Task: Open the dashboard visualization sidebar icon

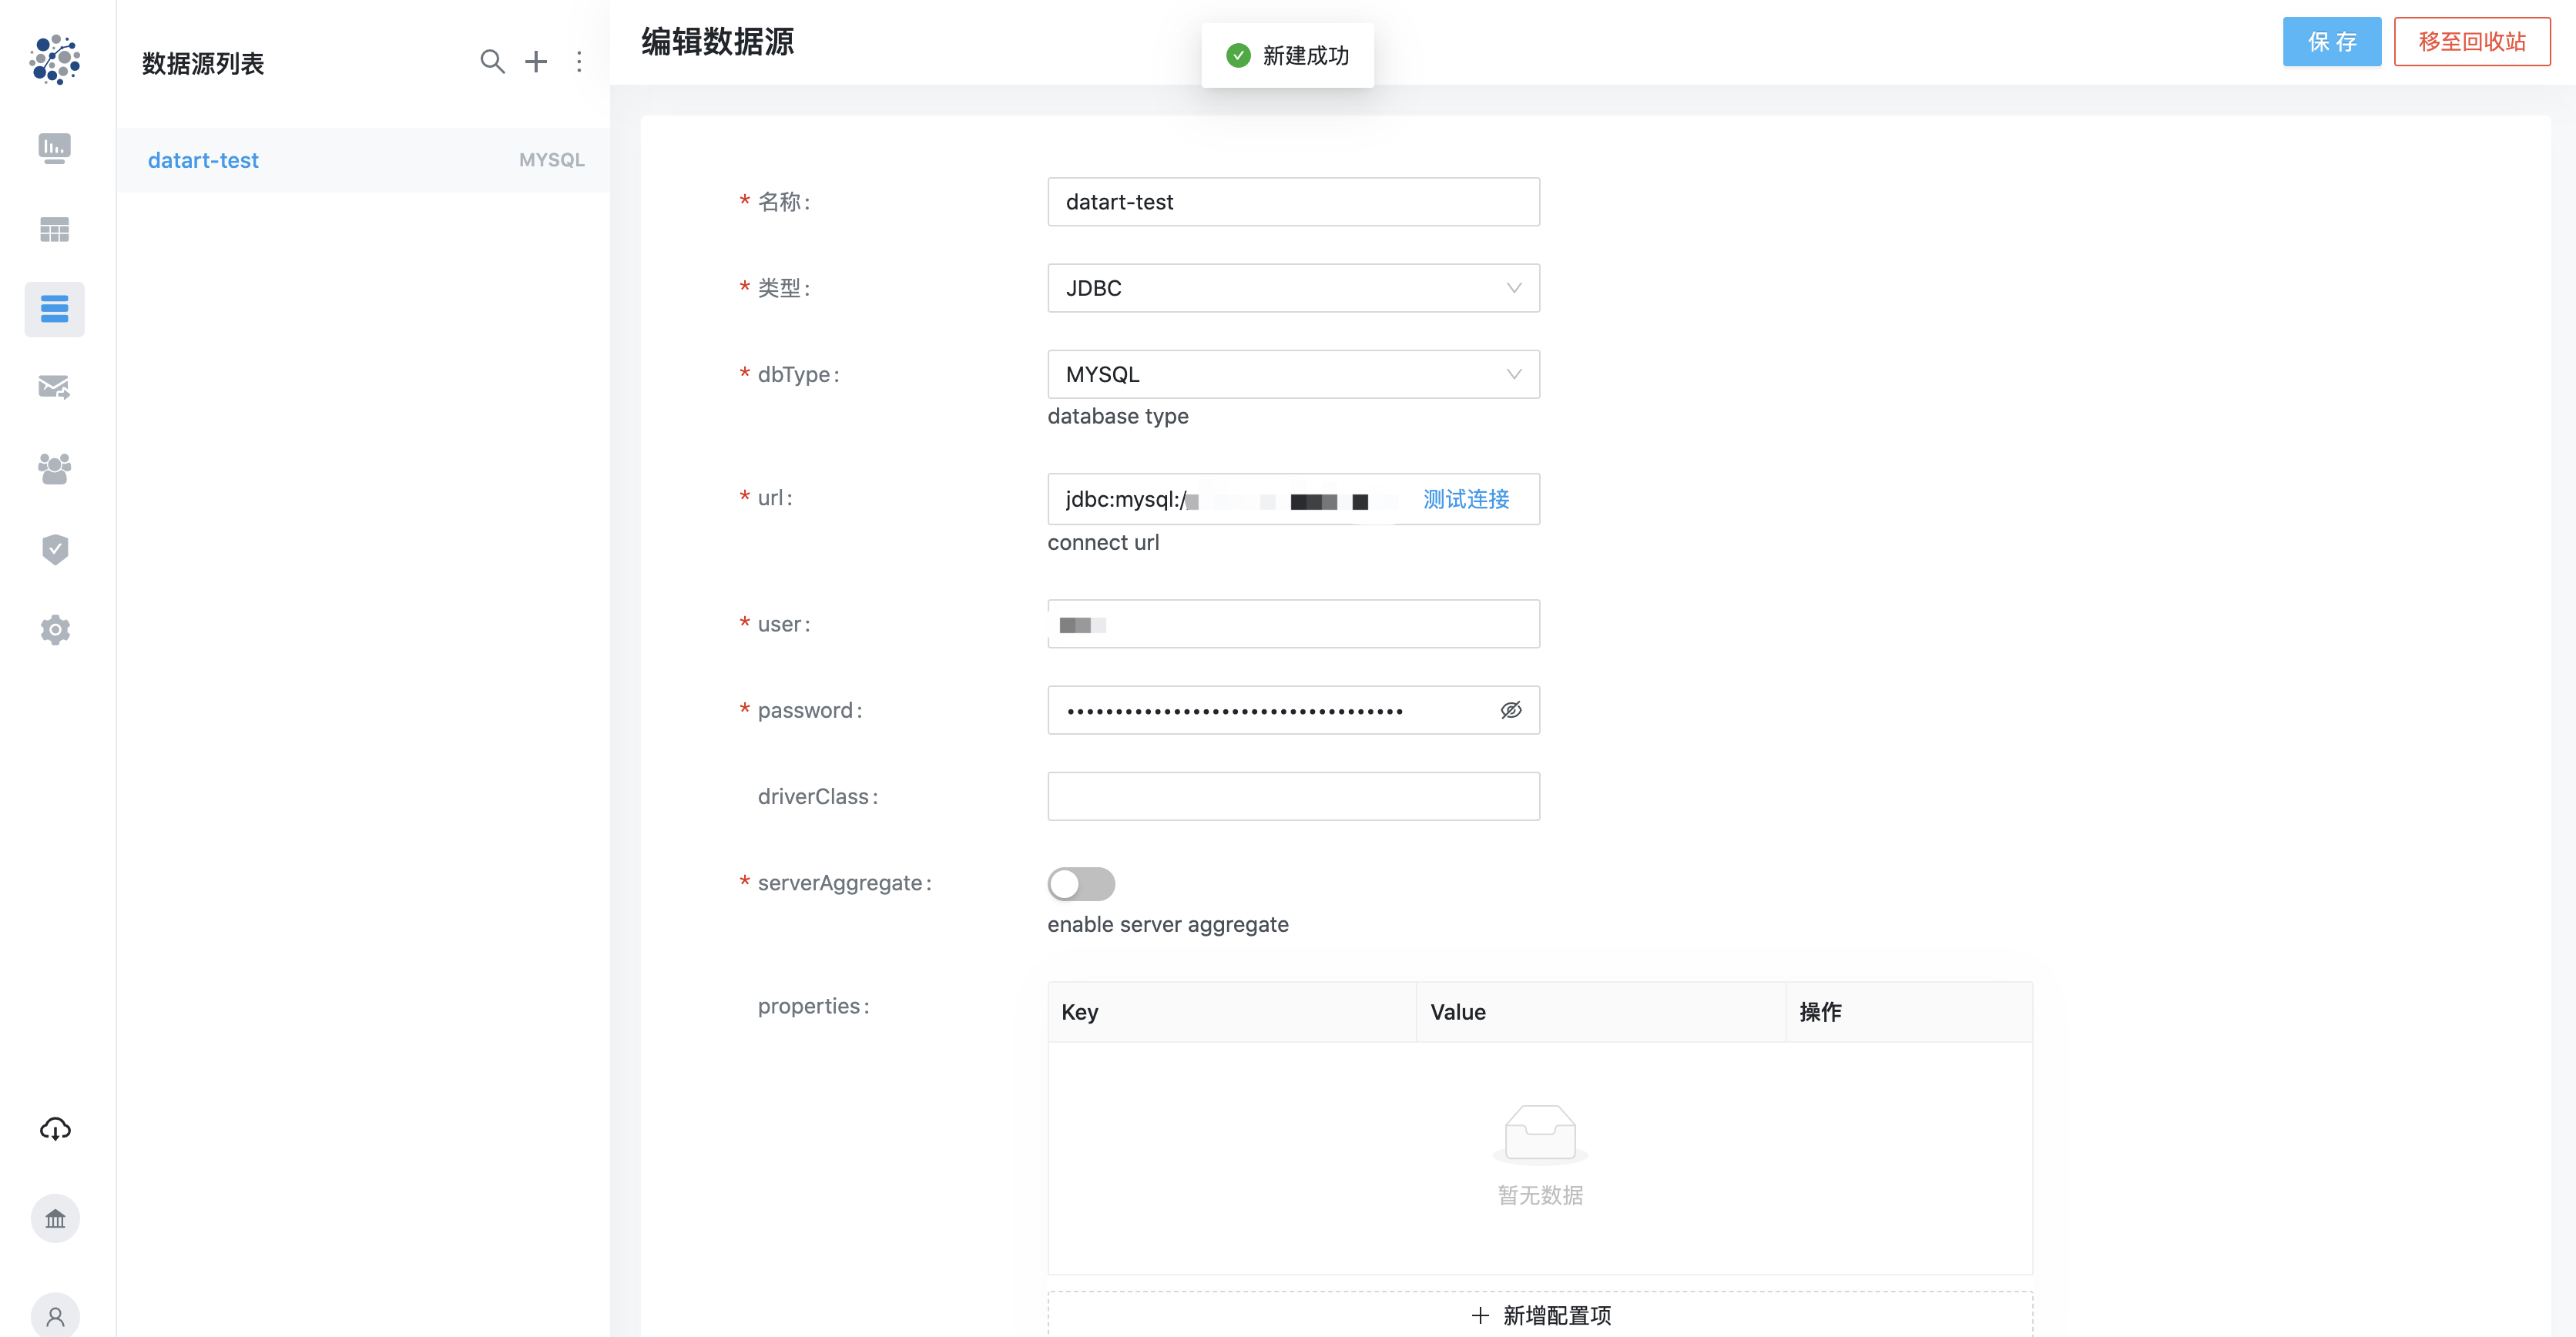Action: point(55,148)
